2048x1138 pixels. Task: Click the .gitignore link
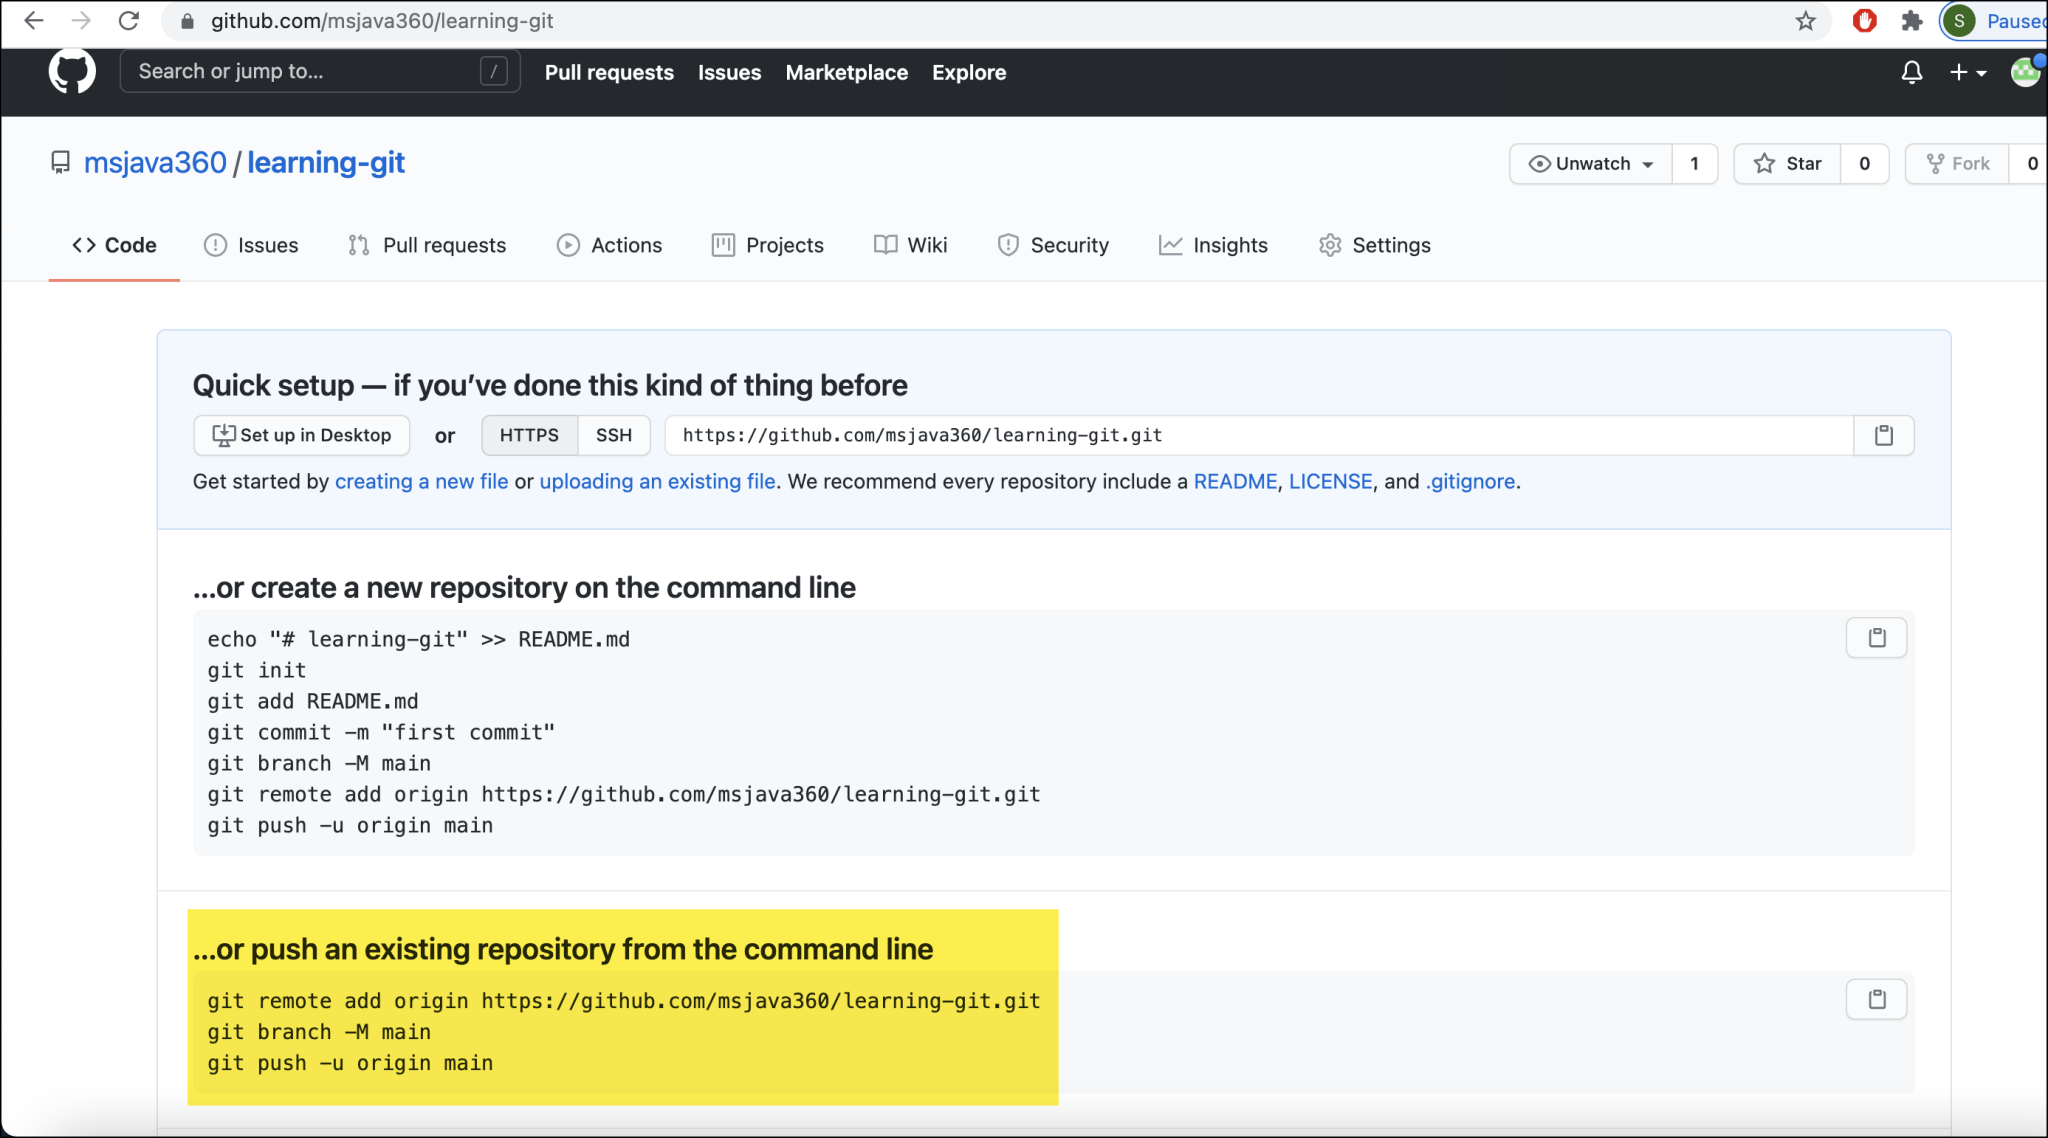pos(1470,481)
